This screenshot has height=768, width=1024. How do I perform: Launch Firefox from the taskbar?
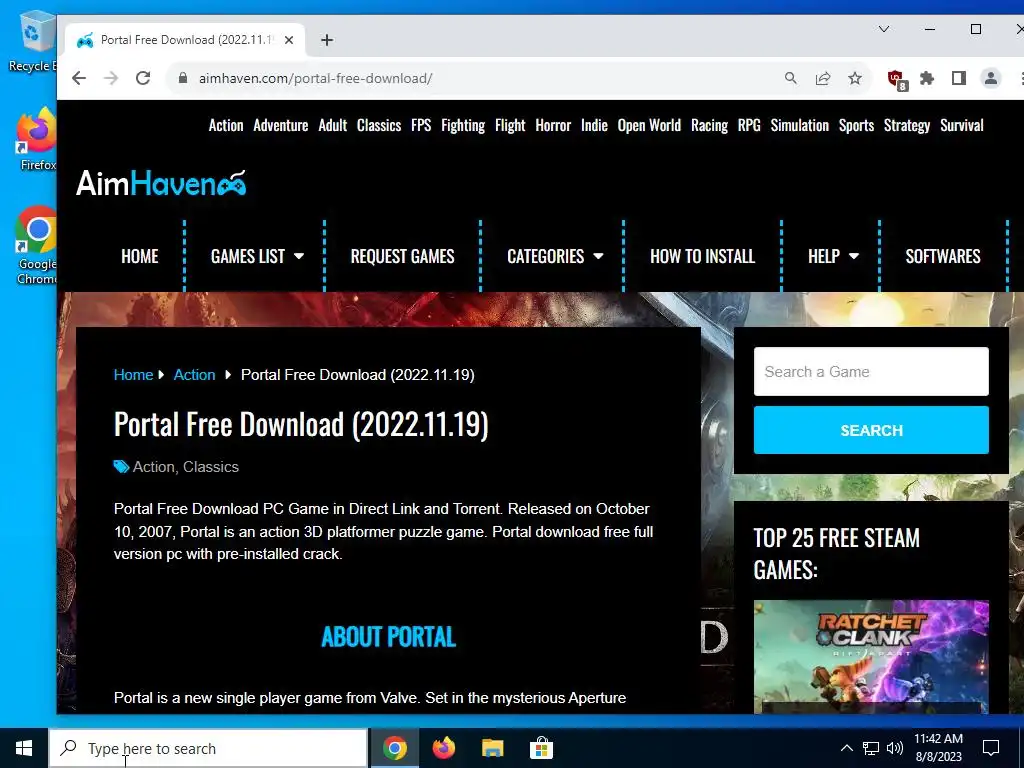[x=444, y=748]
